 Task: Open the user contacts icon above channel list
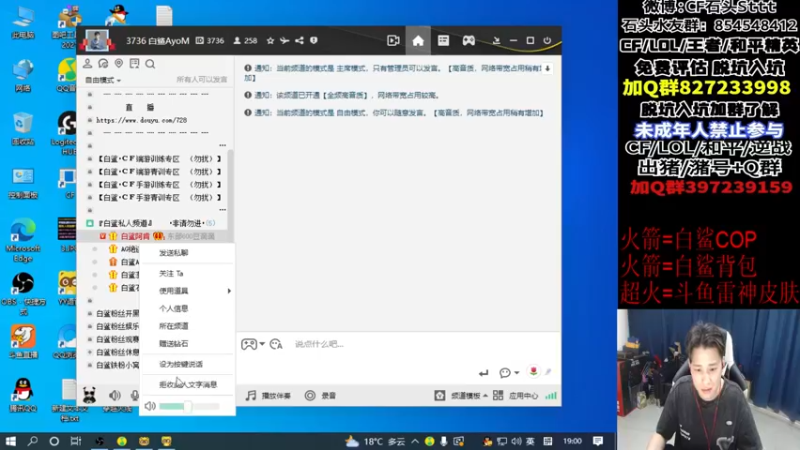coord(88,64)
